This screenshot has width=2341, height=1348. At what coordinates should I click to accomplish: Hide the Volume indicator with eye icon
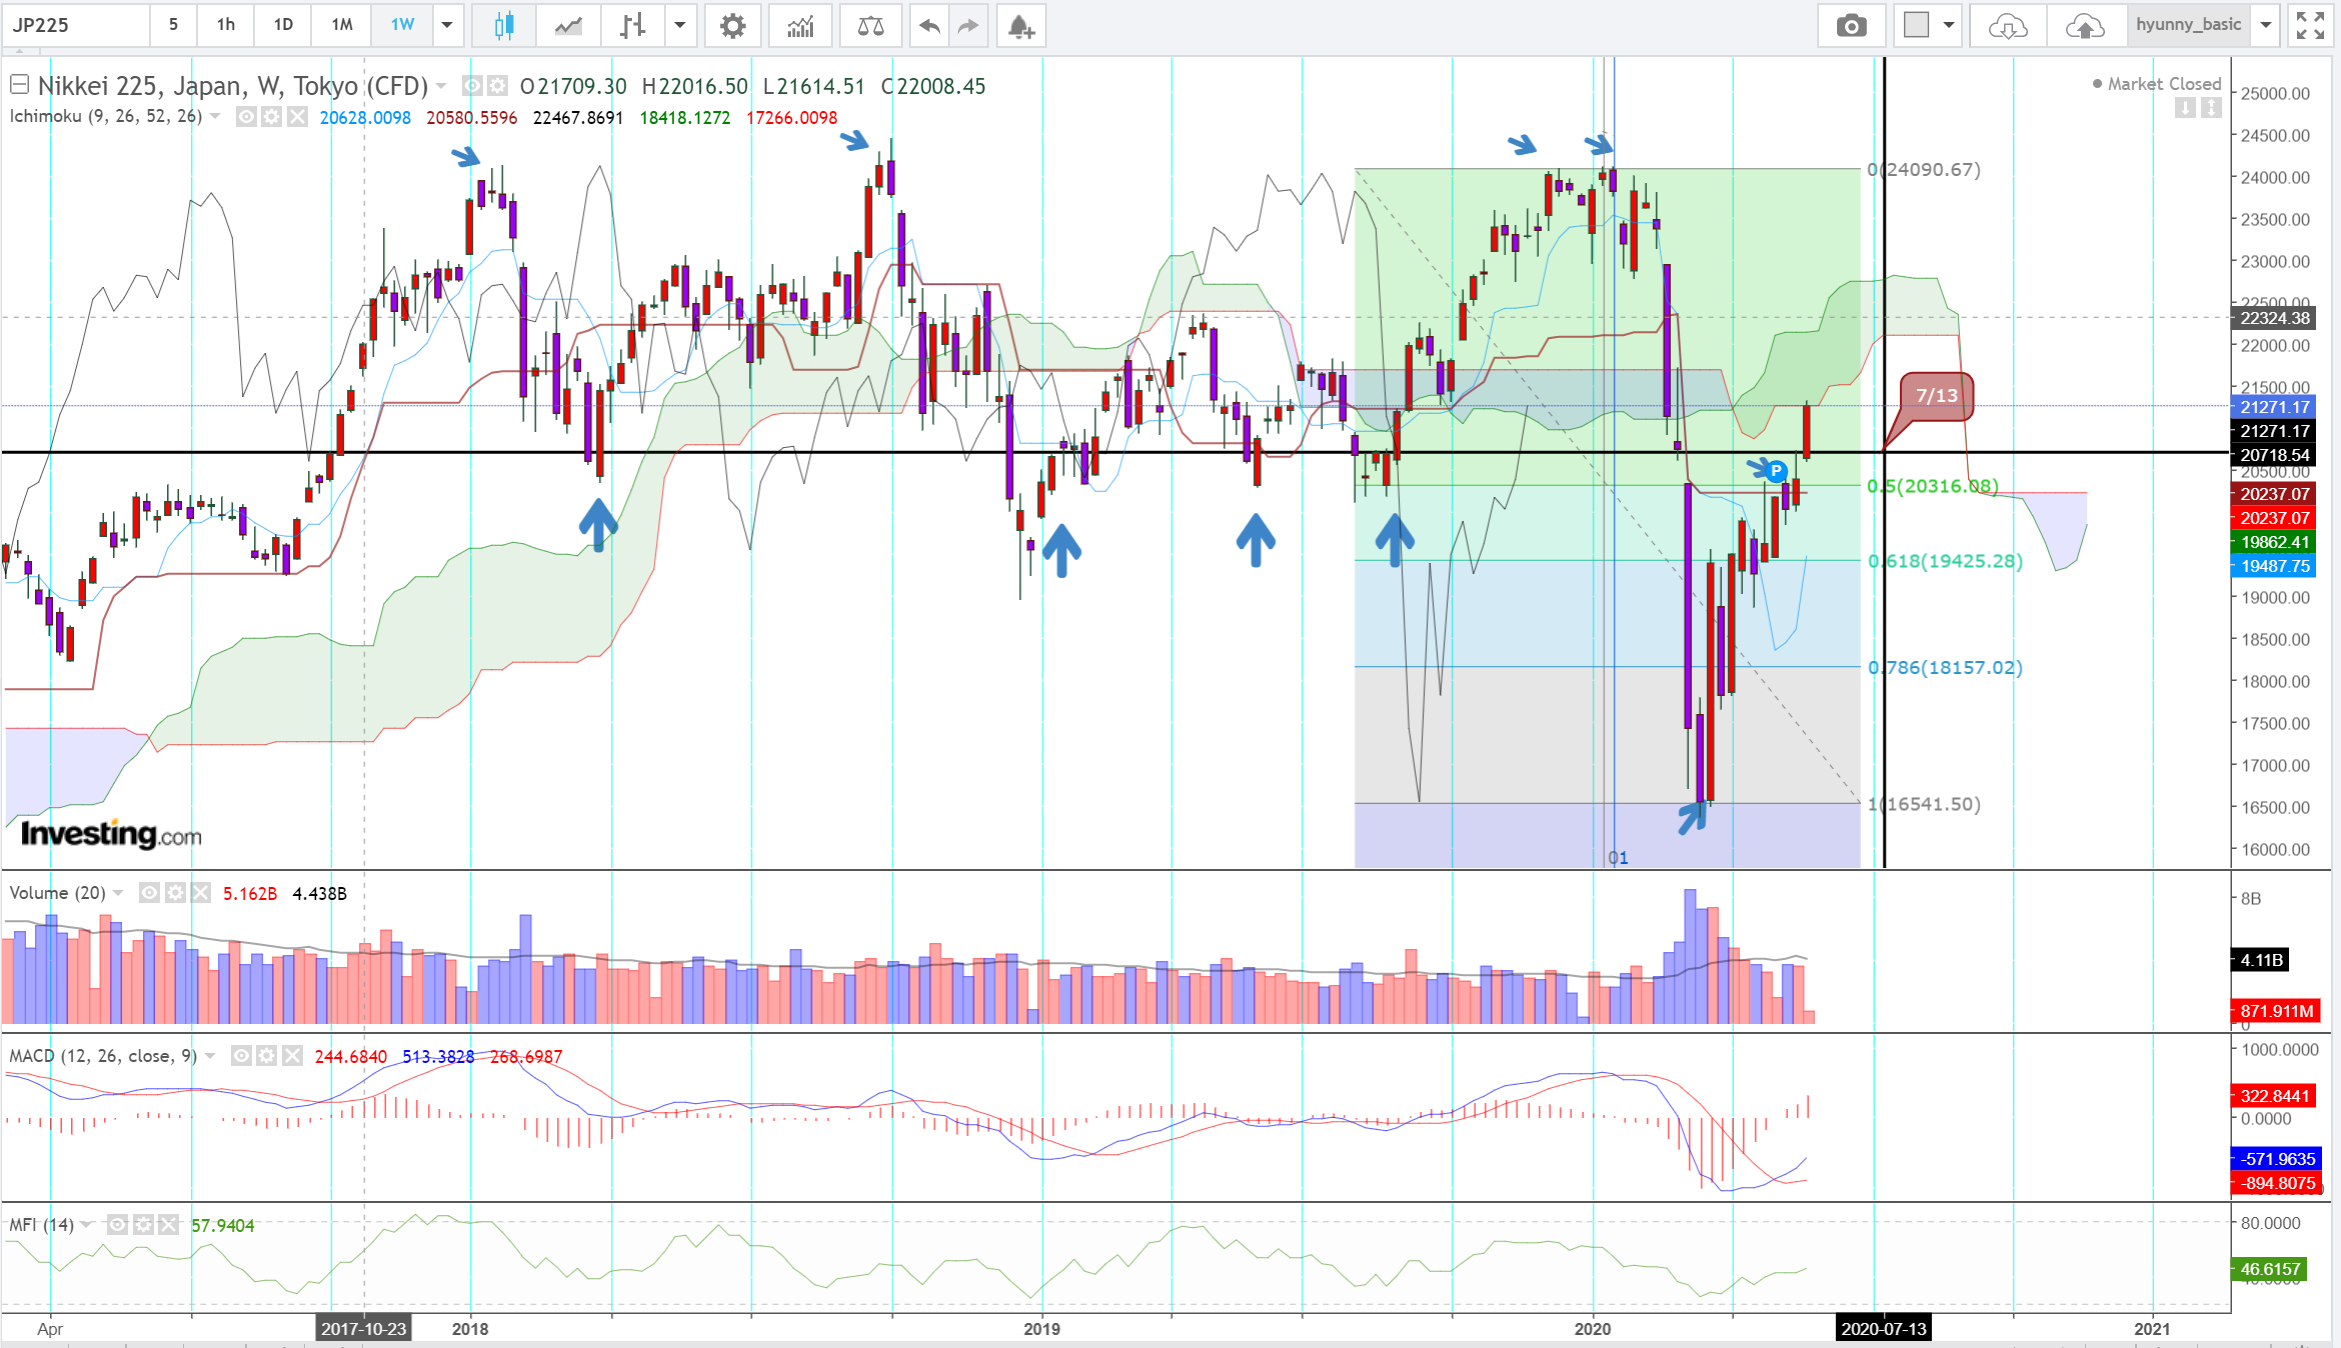pos(149,892)
